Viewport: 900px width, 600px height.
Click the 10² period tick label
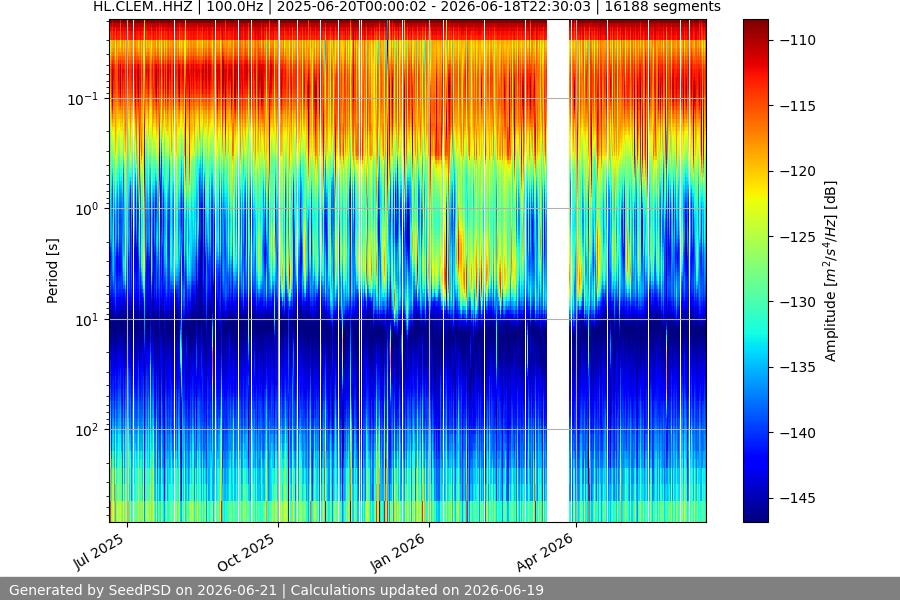click(x=87, y=430)
